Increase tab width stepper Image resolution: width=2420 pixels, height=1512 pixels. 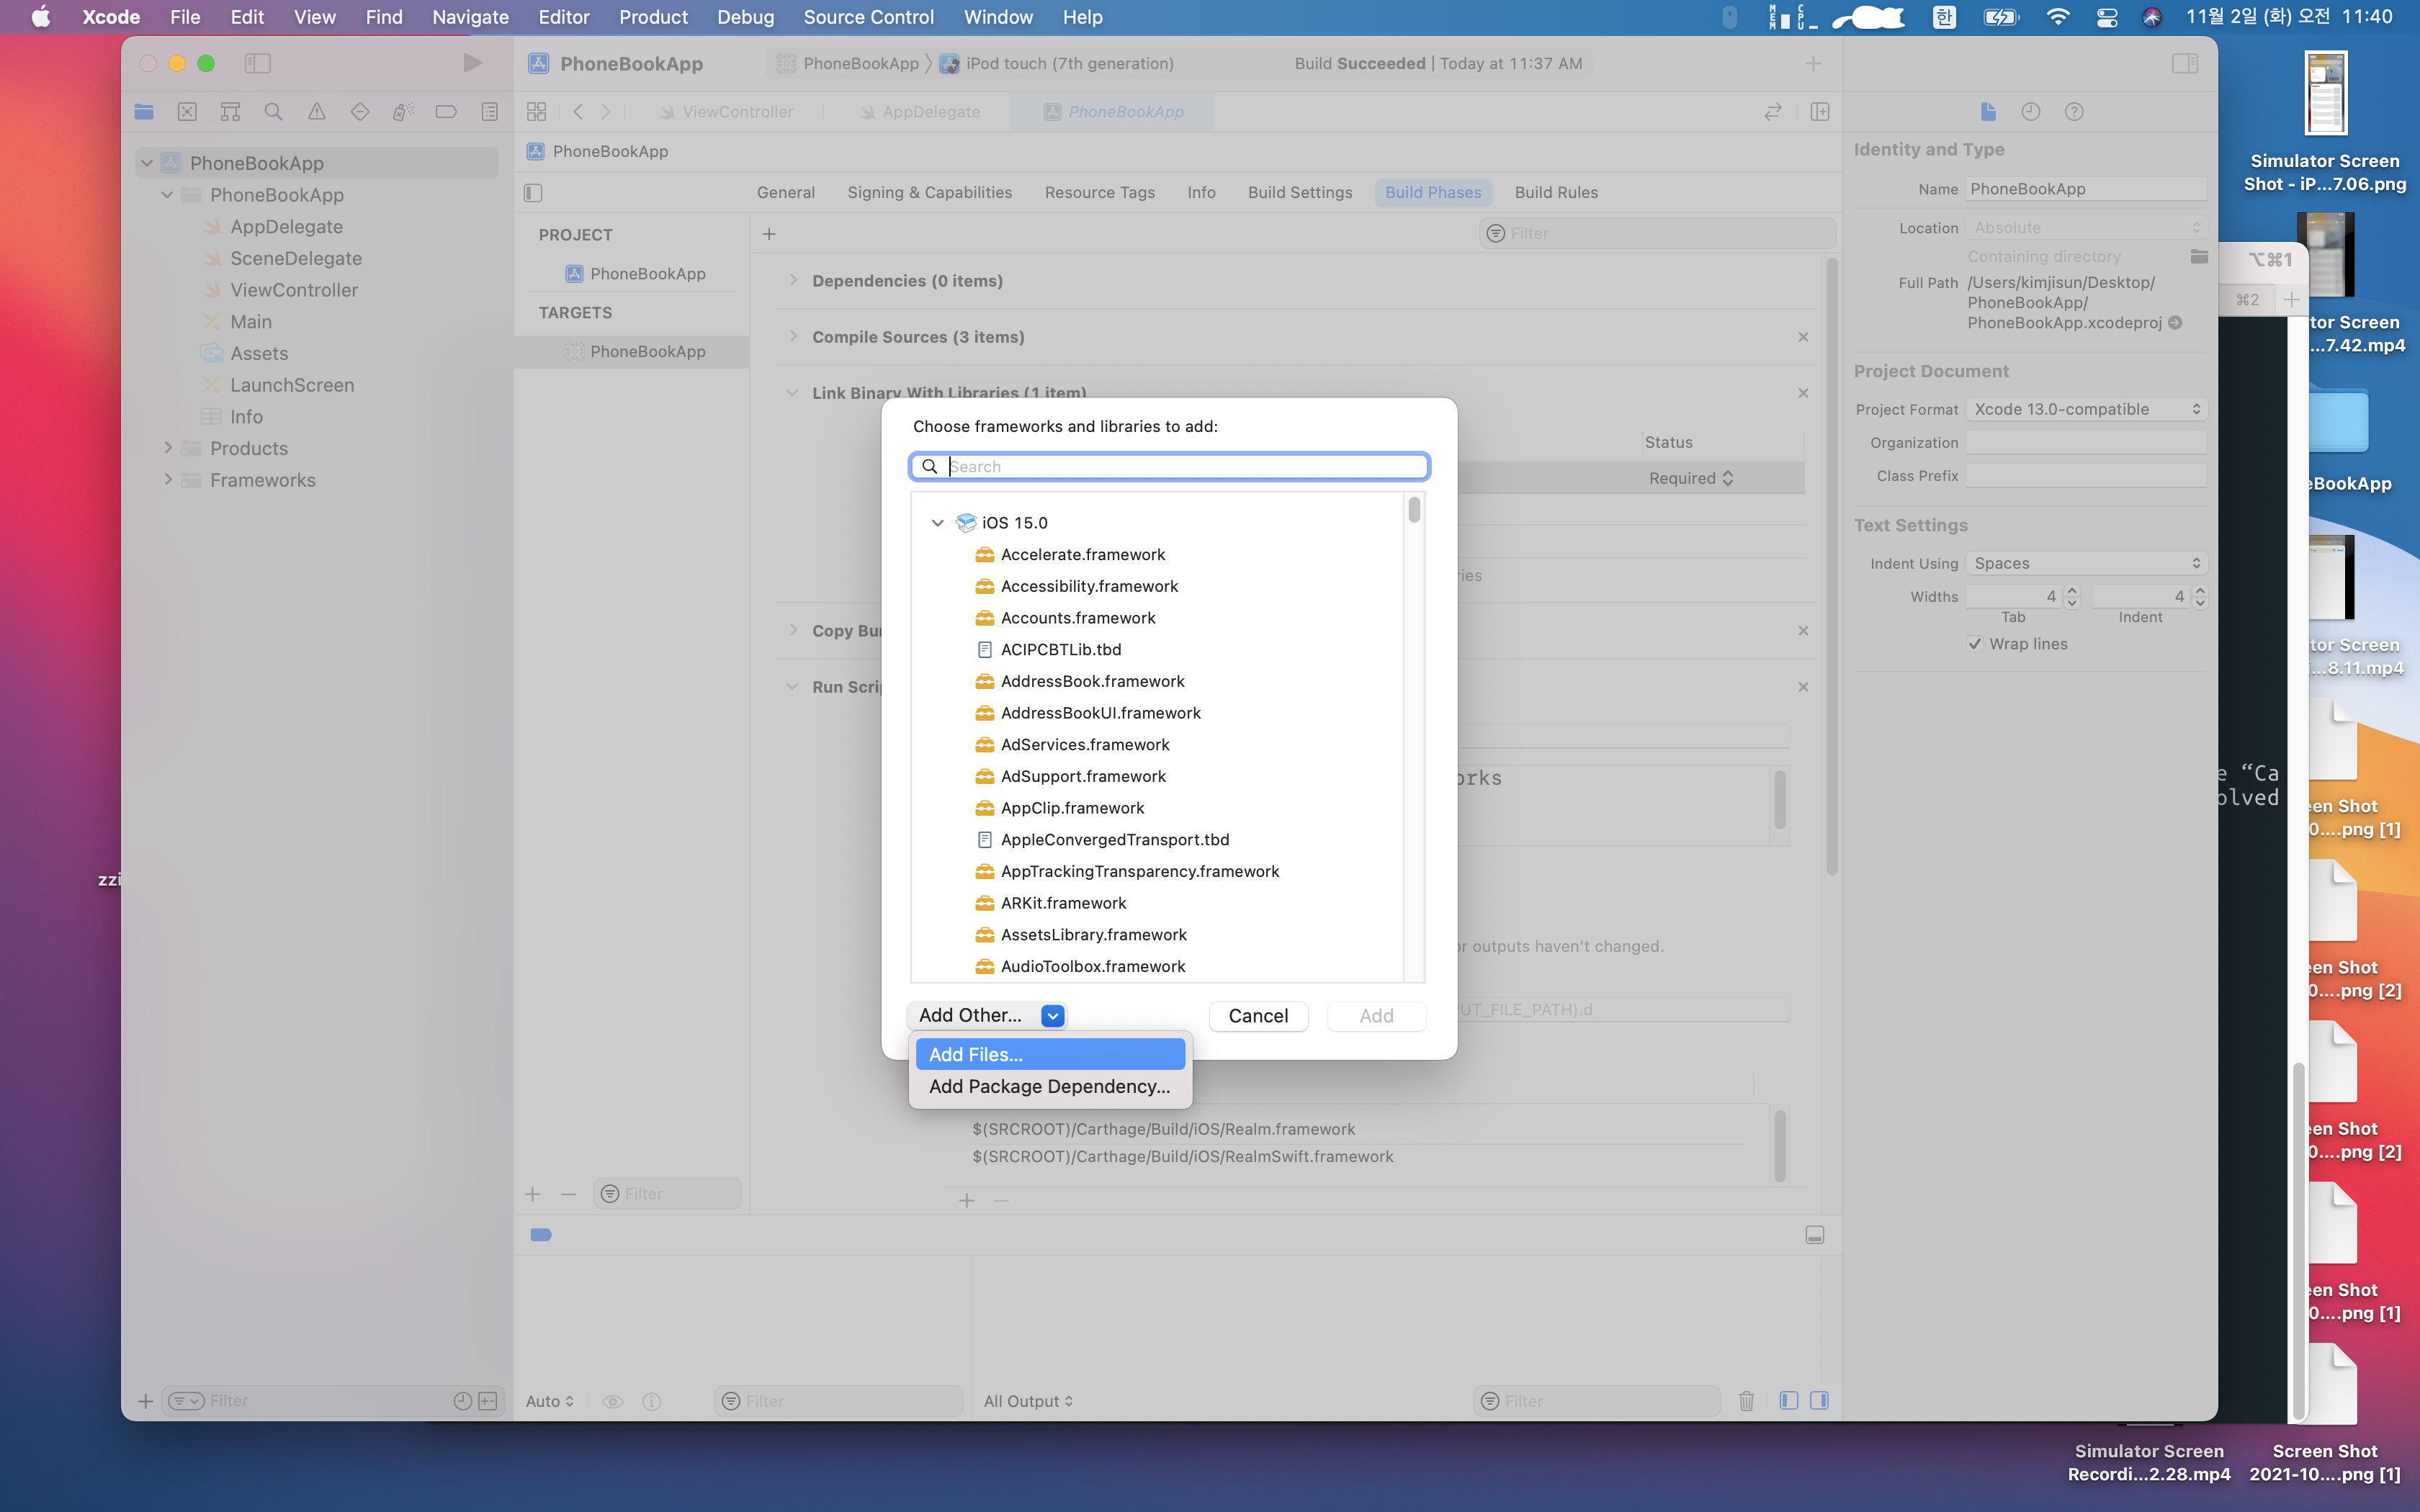(x=2072, y=591)
